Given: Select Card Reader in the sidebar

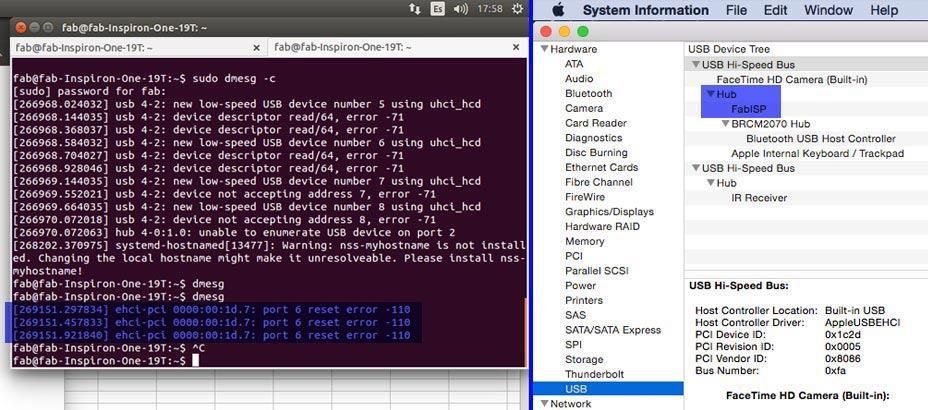Looking at the screenshot, I should pos(595,123).
